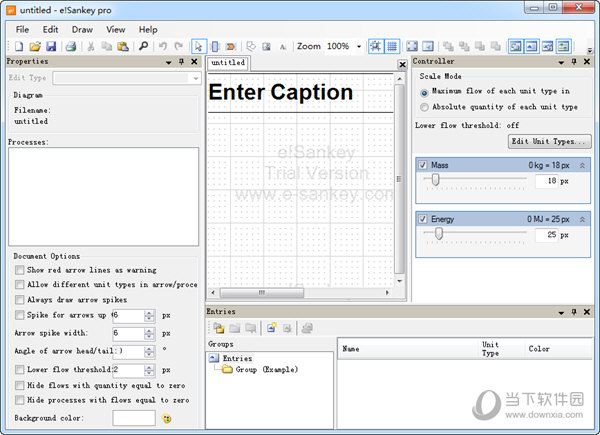Open the Draw menu

[x=81, y=29]
